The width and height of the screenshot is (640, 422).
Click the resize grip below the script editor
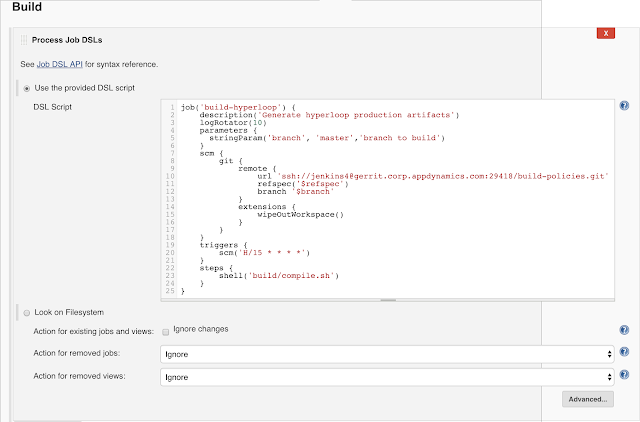386,298
